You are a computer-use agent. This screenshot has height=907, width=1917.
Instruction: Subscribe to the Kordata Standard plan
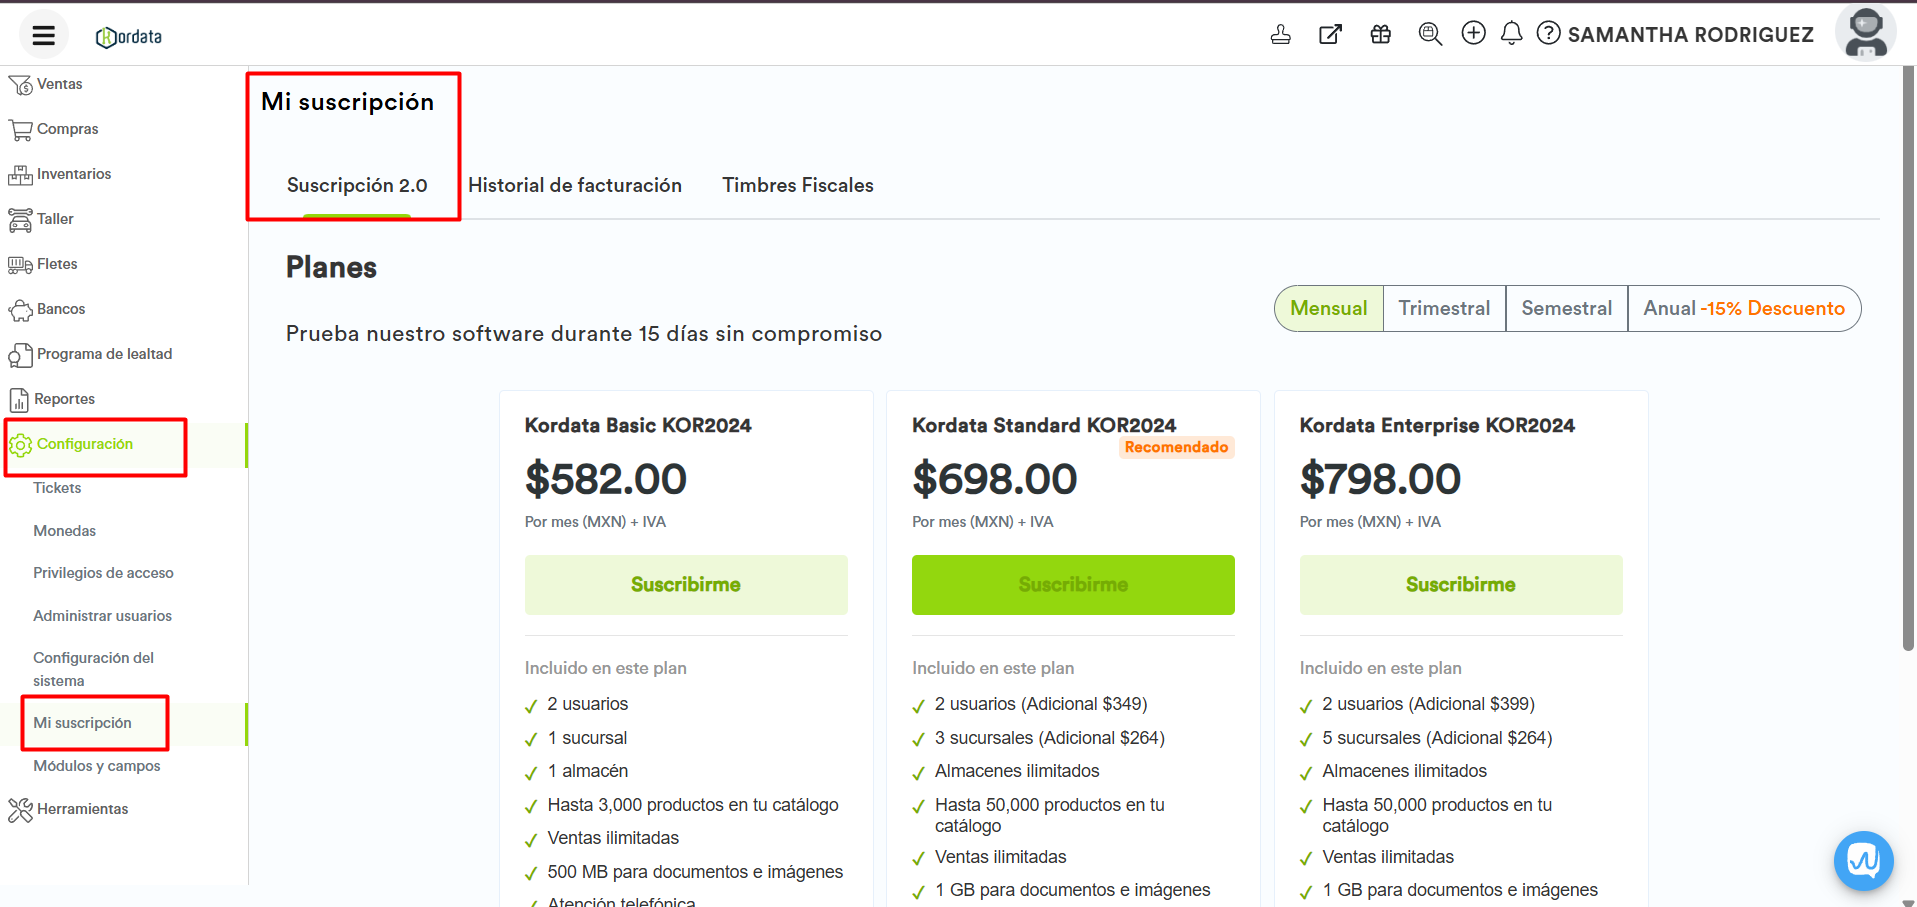pos(1073,585)
